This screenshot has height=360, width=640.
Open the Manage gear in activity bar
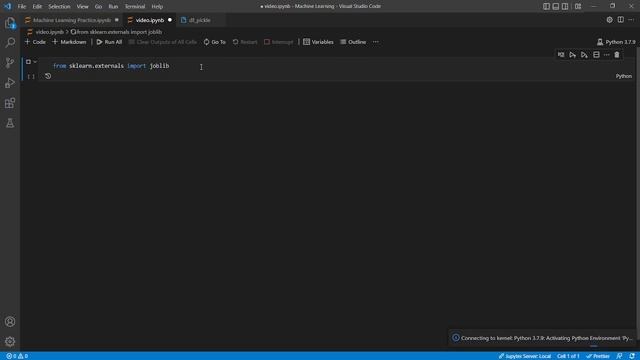[10, 341]
